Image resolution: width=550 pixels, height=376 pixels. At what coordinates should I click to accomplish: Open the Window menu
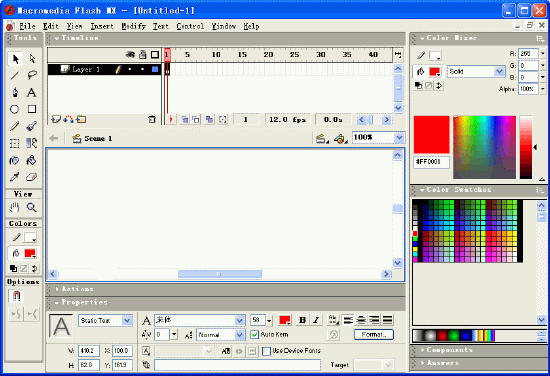[224, 26]
